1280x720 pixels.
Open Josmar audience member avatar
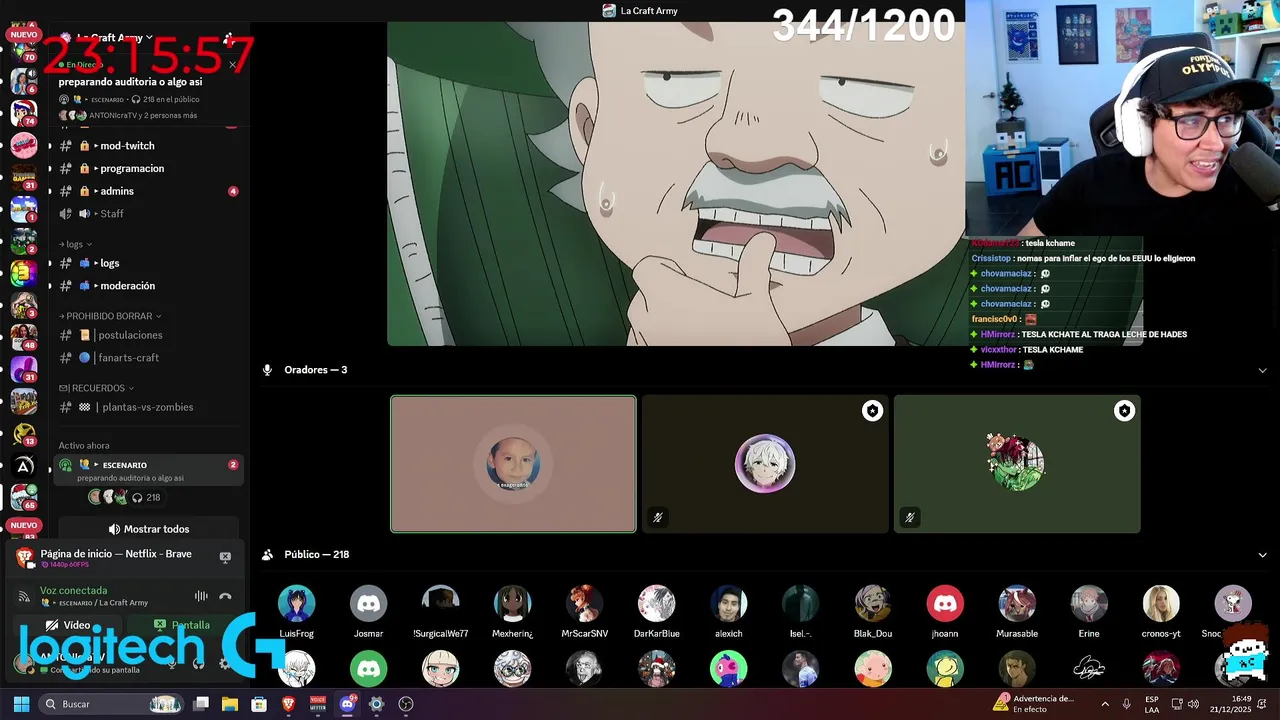(x=369, y=603)
